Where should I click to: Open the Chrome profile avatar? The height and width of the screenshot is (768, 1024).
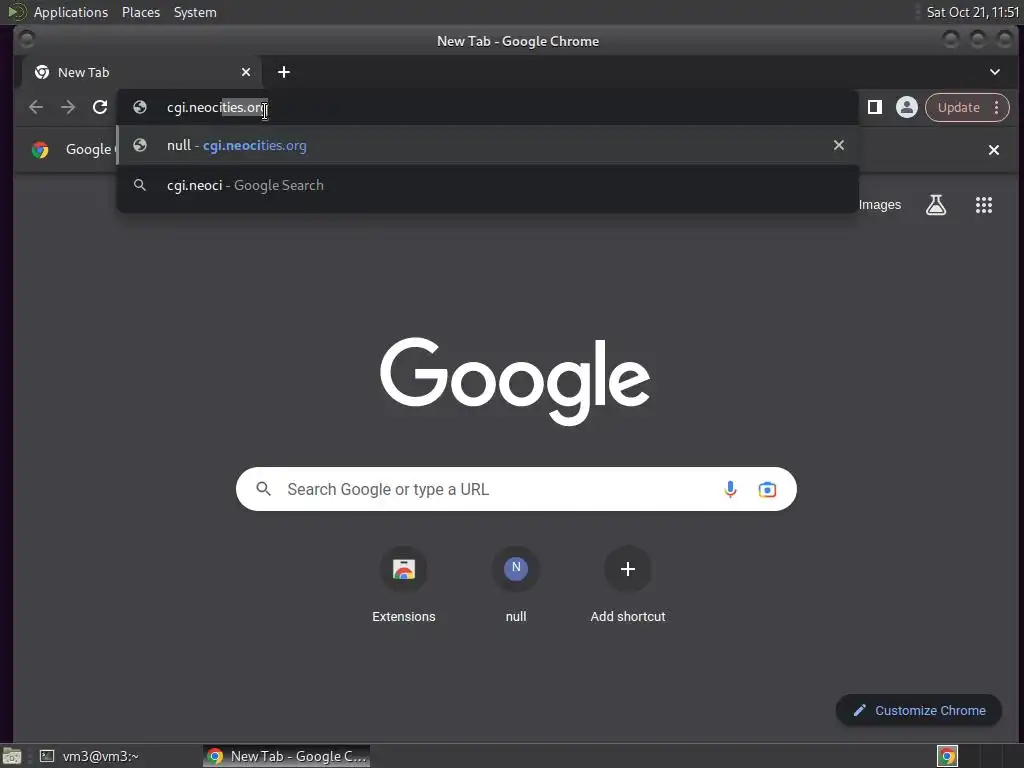(x=906, y=107)
